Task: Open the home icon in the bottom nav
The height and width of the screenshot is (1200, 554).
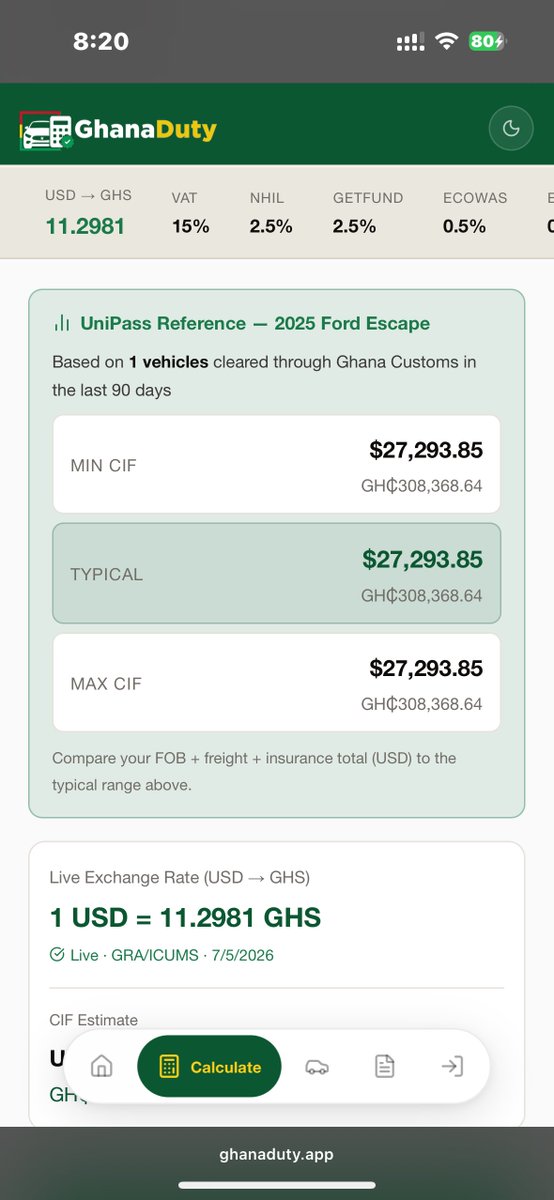Action: click(x=101, y=1067)
